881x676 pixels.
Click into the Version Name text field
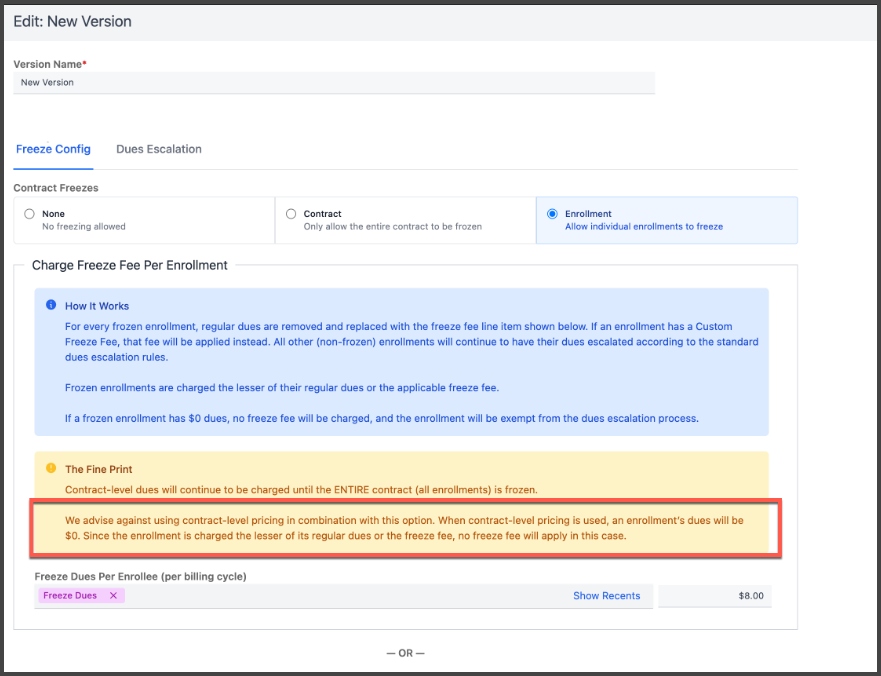click(333, 83)
